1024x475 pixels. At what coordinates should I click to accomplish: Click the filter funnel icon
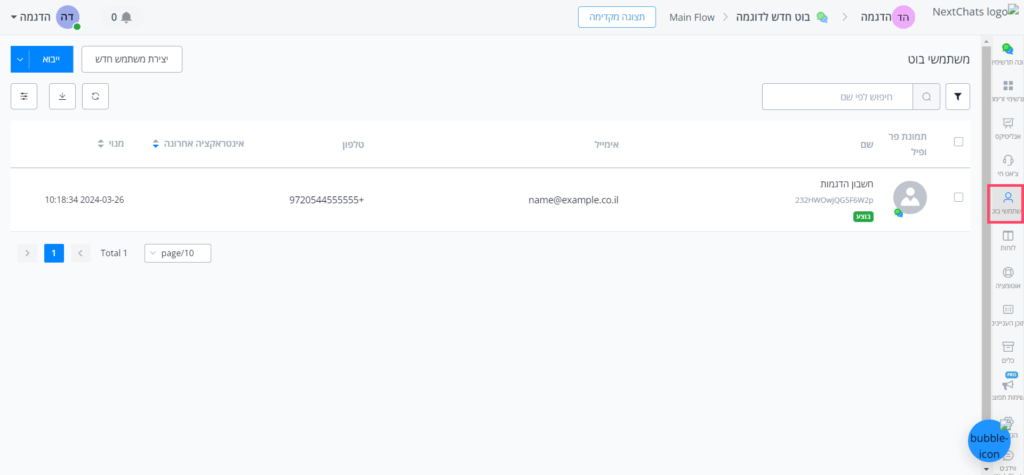point(958,96)
